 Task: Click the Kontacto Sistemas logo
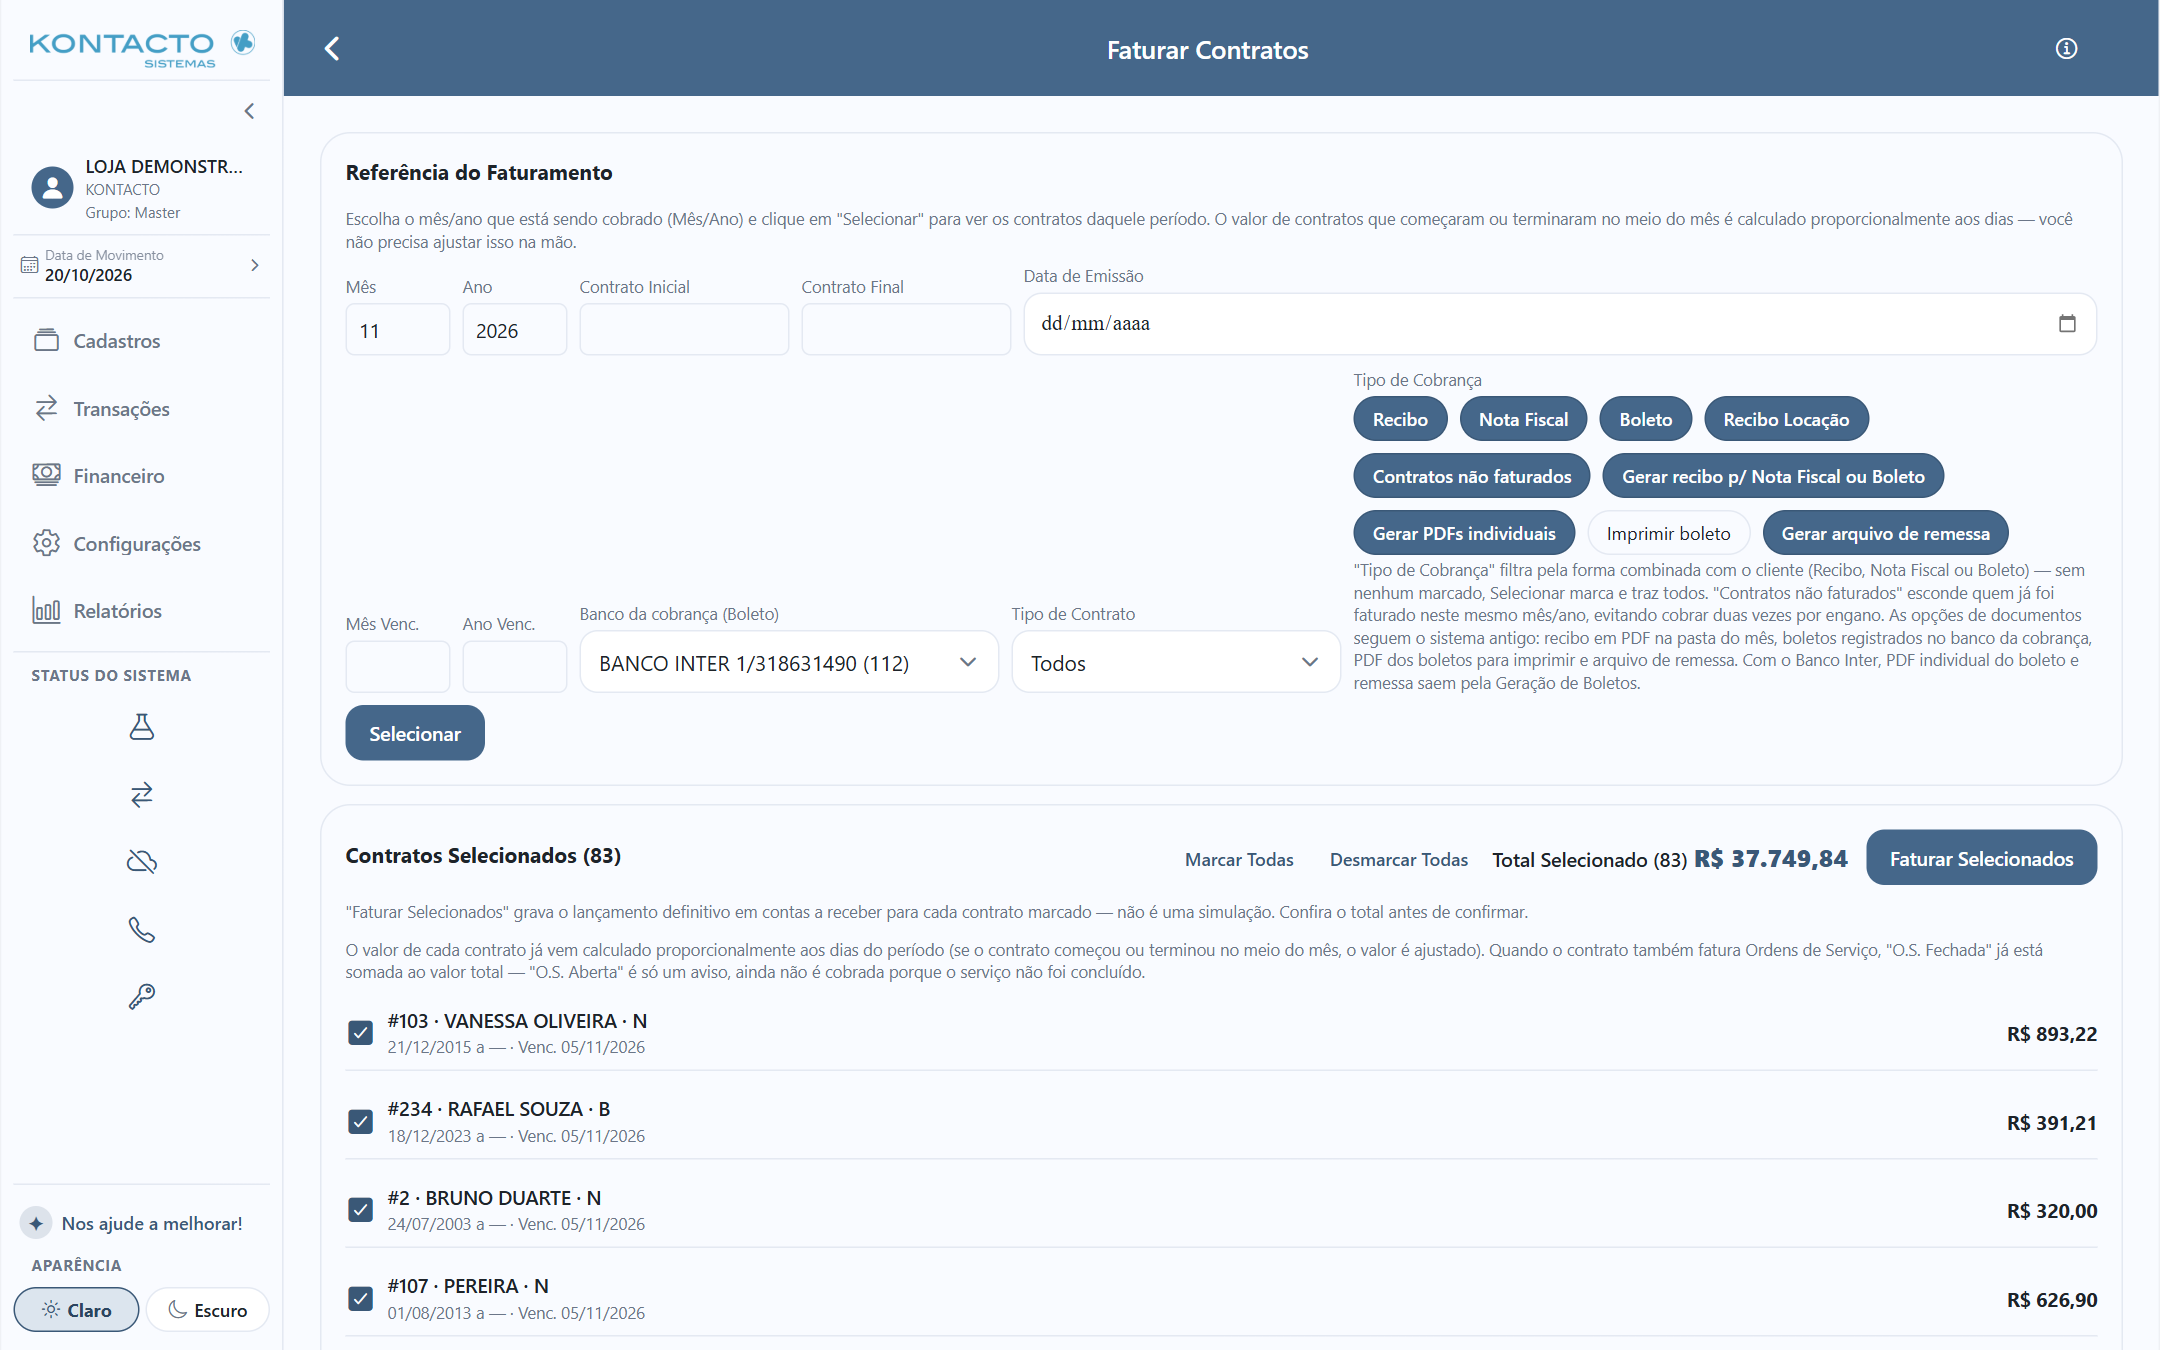click(x=142, y=48)
